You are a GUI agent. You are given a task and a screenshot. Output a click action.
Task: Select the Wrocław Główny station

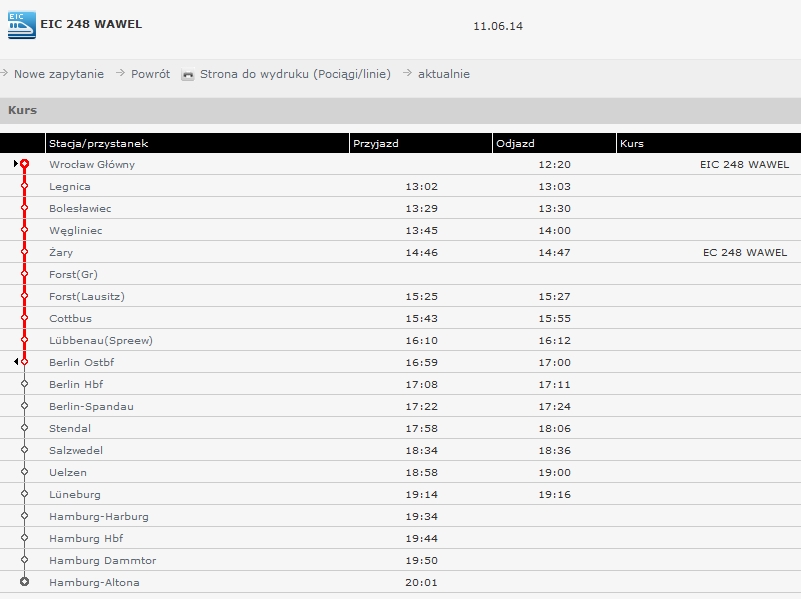click(92, 164)
